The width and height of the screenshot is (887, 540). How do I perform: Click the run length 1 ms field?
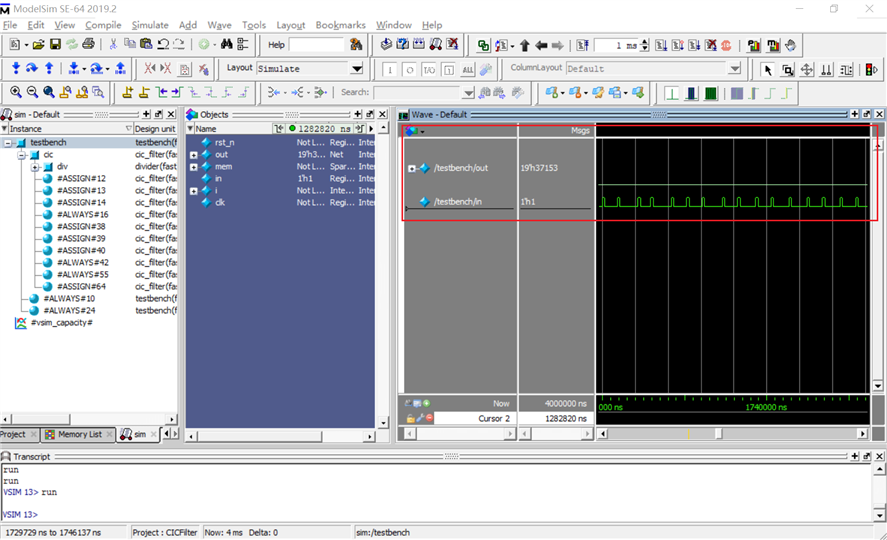[x=616, y=45]
